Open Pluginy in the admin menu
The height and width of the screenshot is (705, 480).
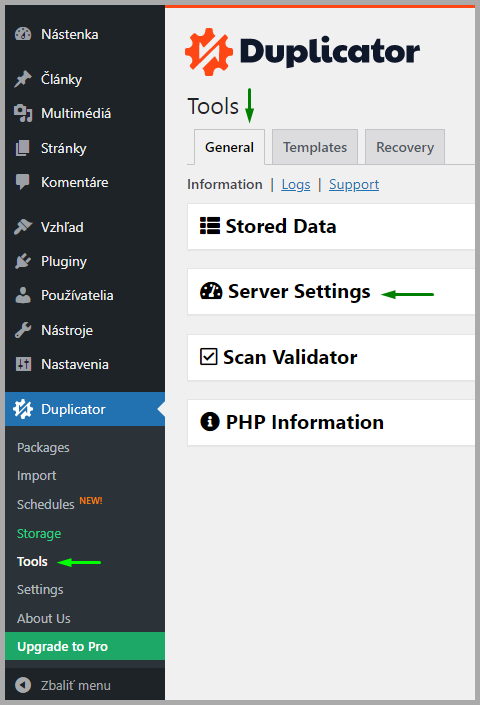coord(85,261)
